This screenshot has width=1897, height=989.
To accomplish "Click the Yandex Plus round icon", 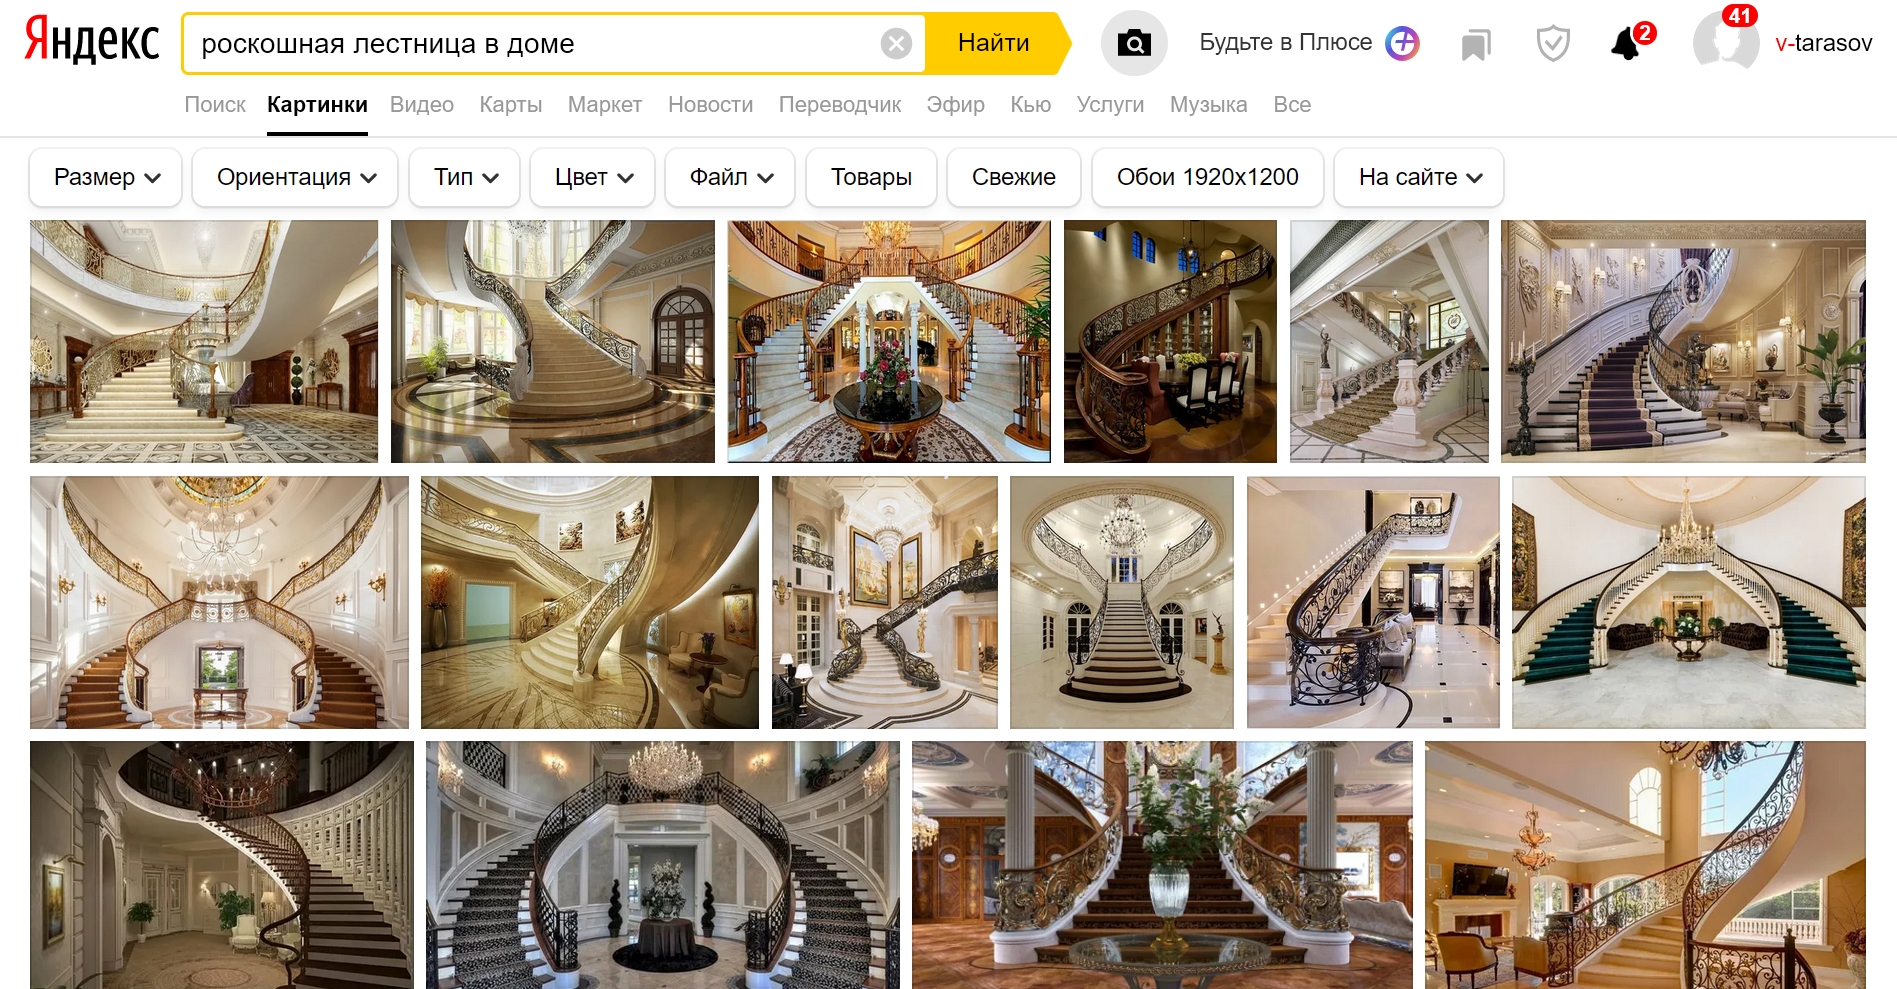I will [x=1402, y=43].
